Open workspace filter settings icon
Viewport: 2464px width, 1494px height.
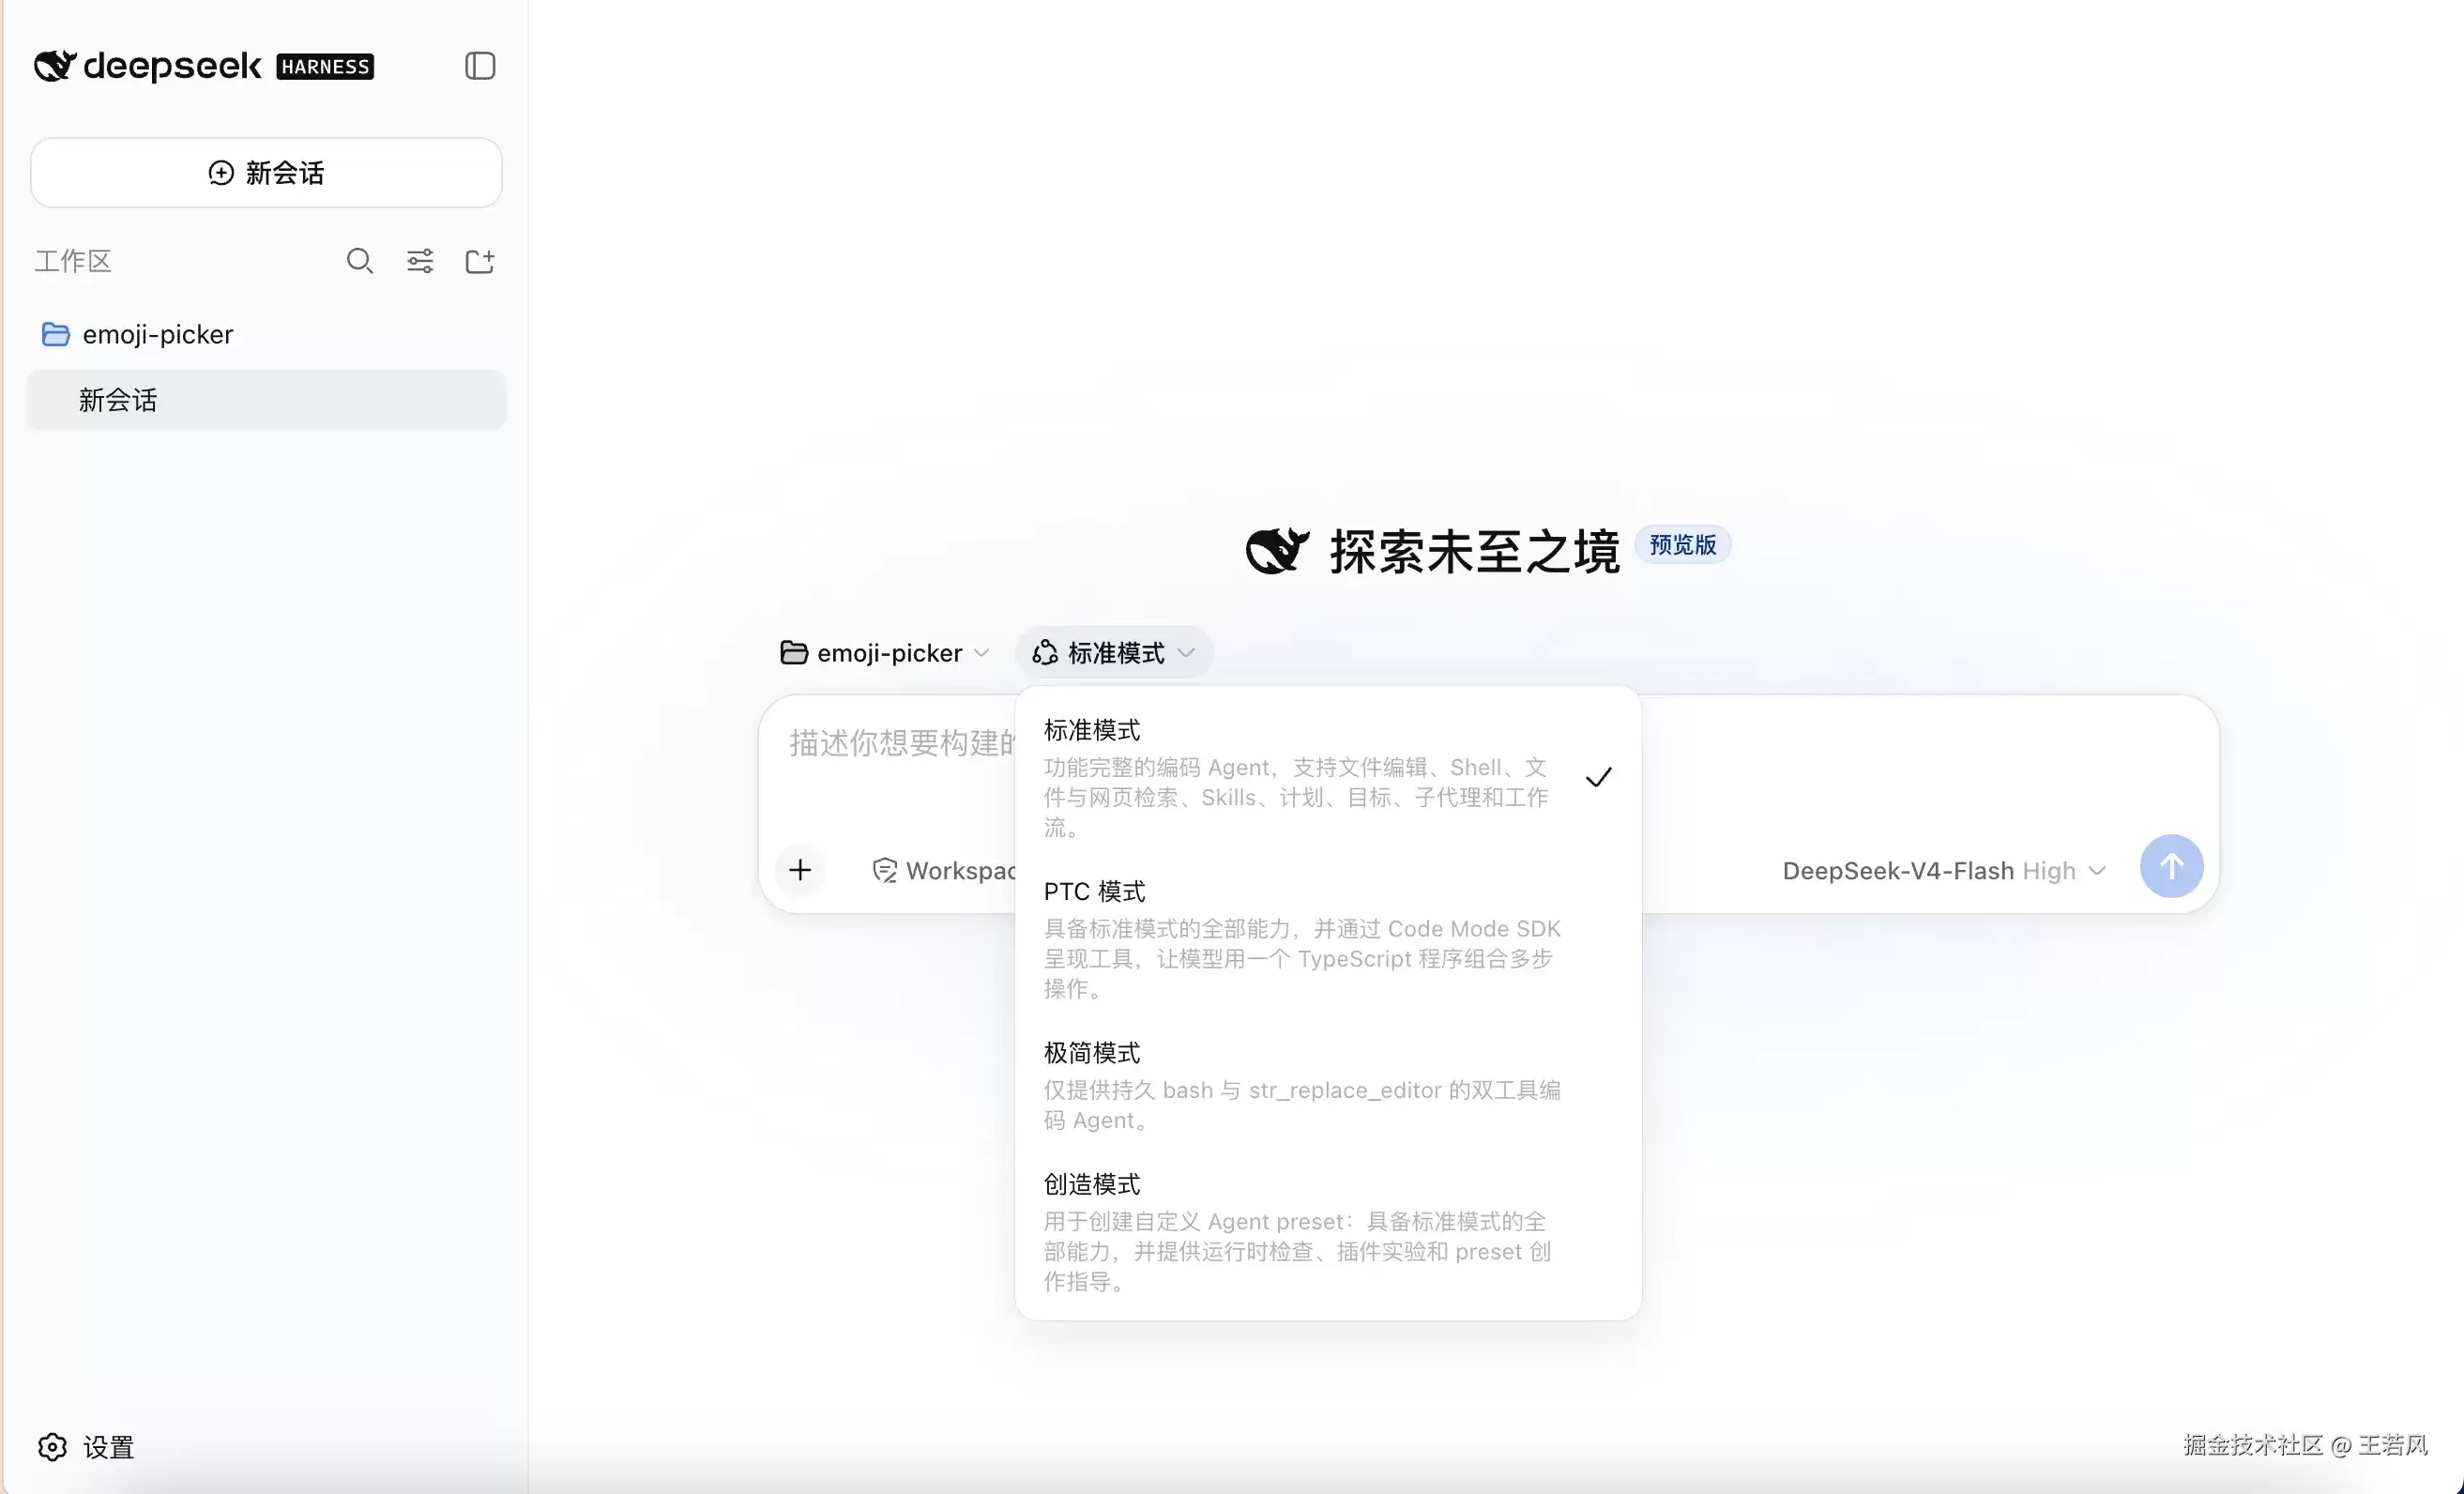pyautogui.click(x=420, y=261)
